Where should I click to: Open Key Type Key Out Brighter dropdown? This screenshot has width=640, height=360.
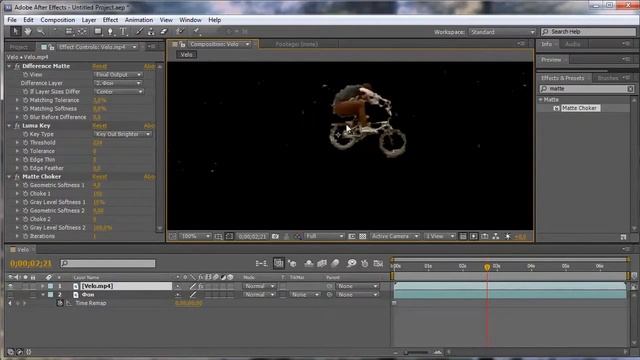pos(122,134)
